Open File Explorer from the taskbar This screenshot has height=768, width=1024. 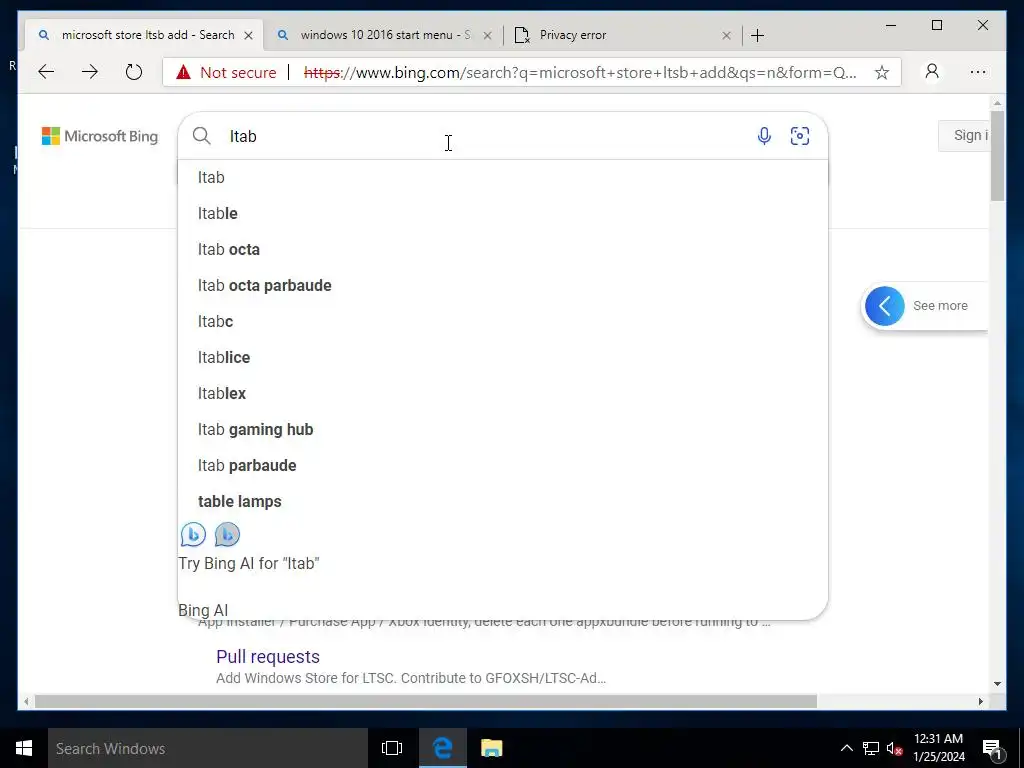coord(491,748)
